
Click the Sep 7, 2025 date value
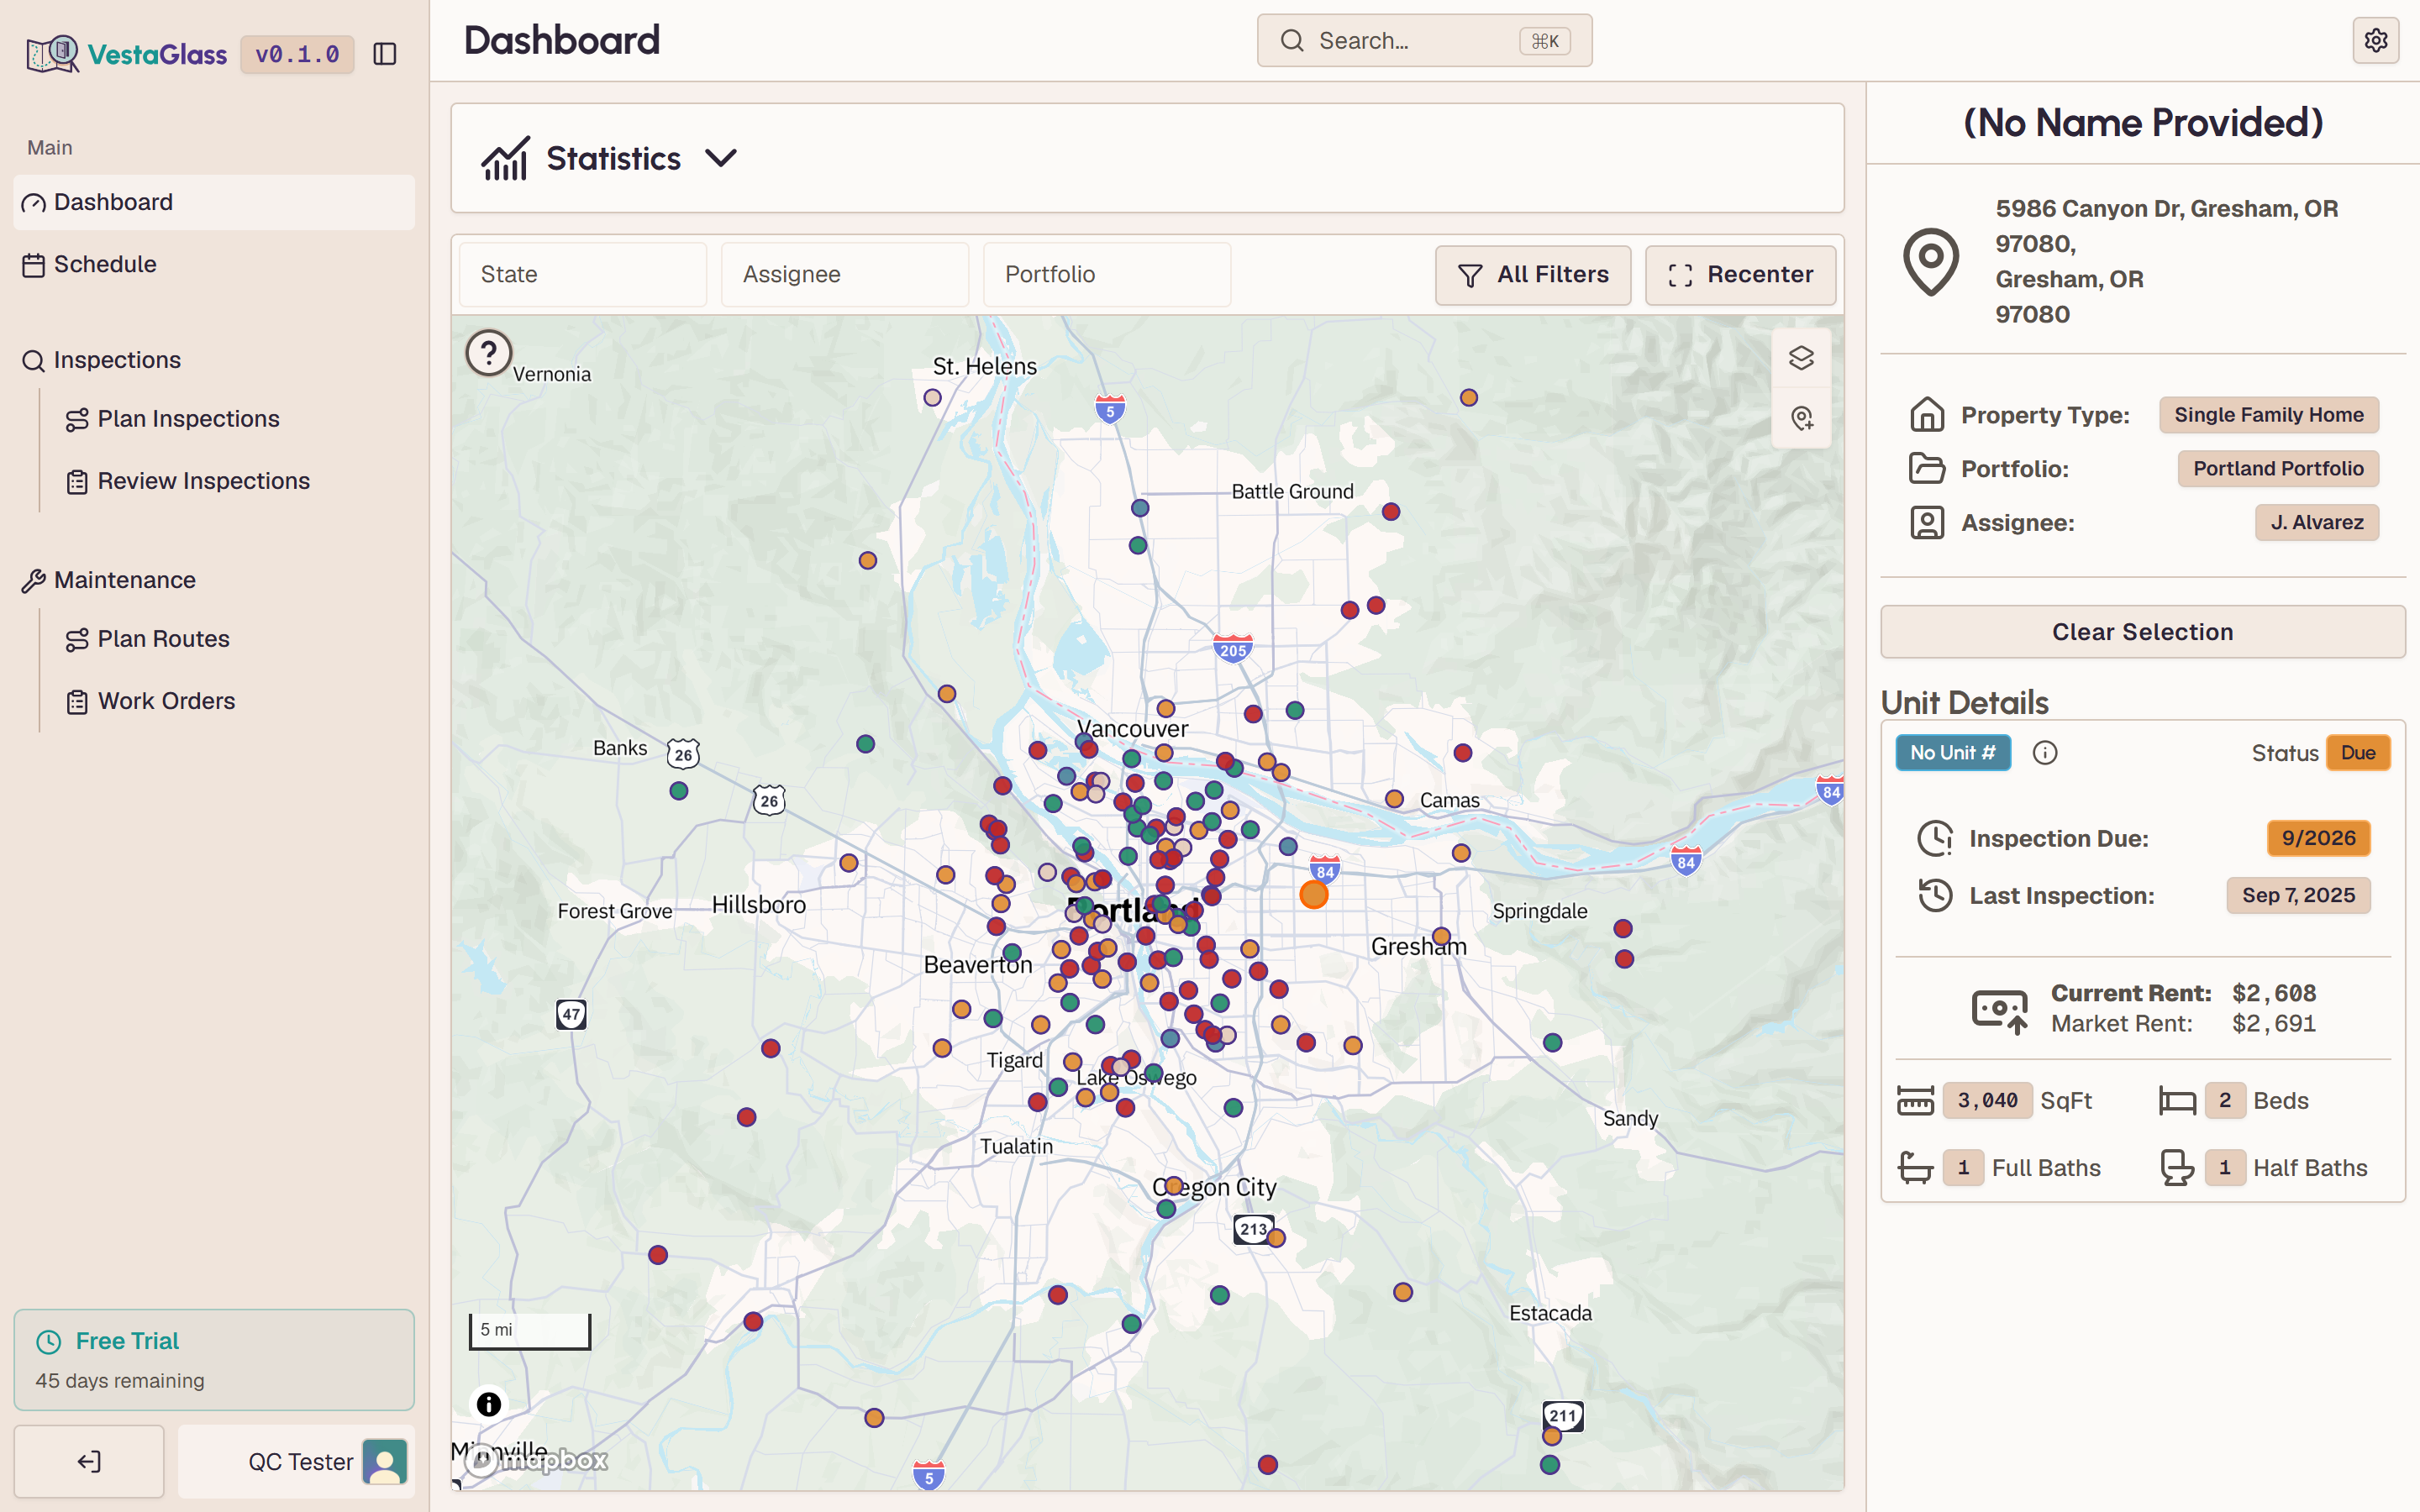(x=2298, y=896)
